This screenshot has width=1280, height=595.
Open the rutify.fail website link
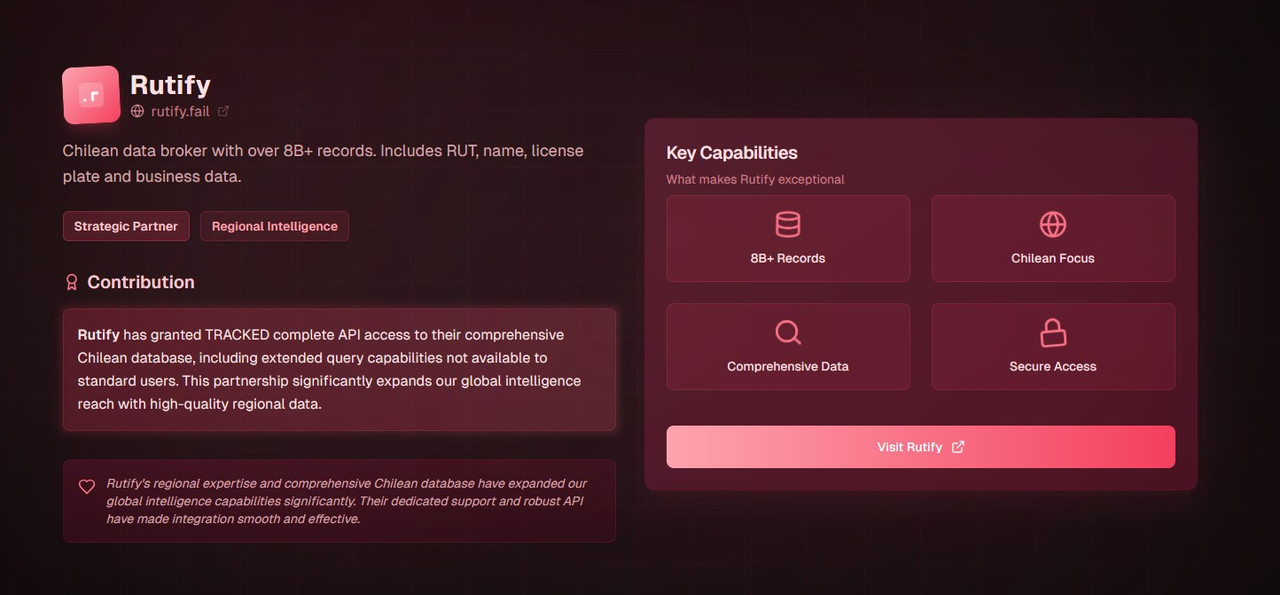point(180,111)
